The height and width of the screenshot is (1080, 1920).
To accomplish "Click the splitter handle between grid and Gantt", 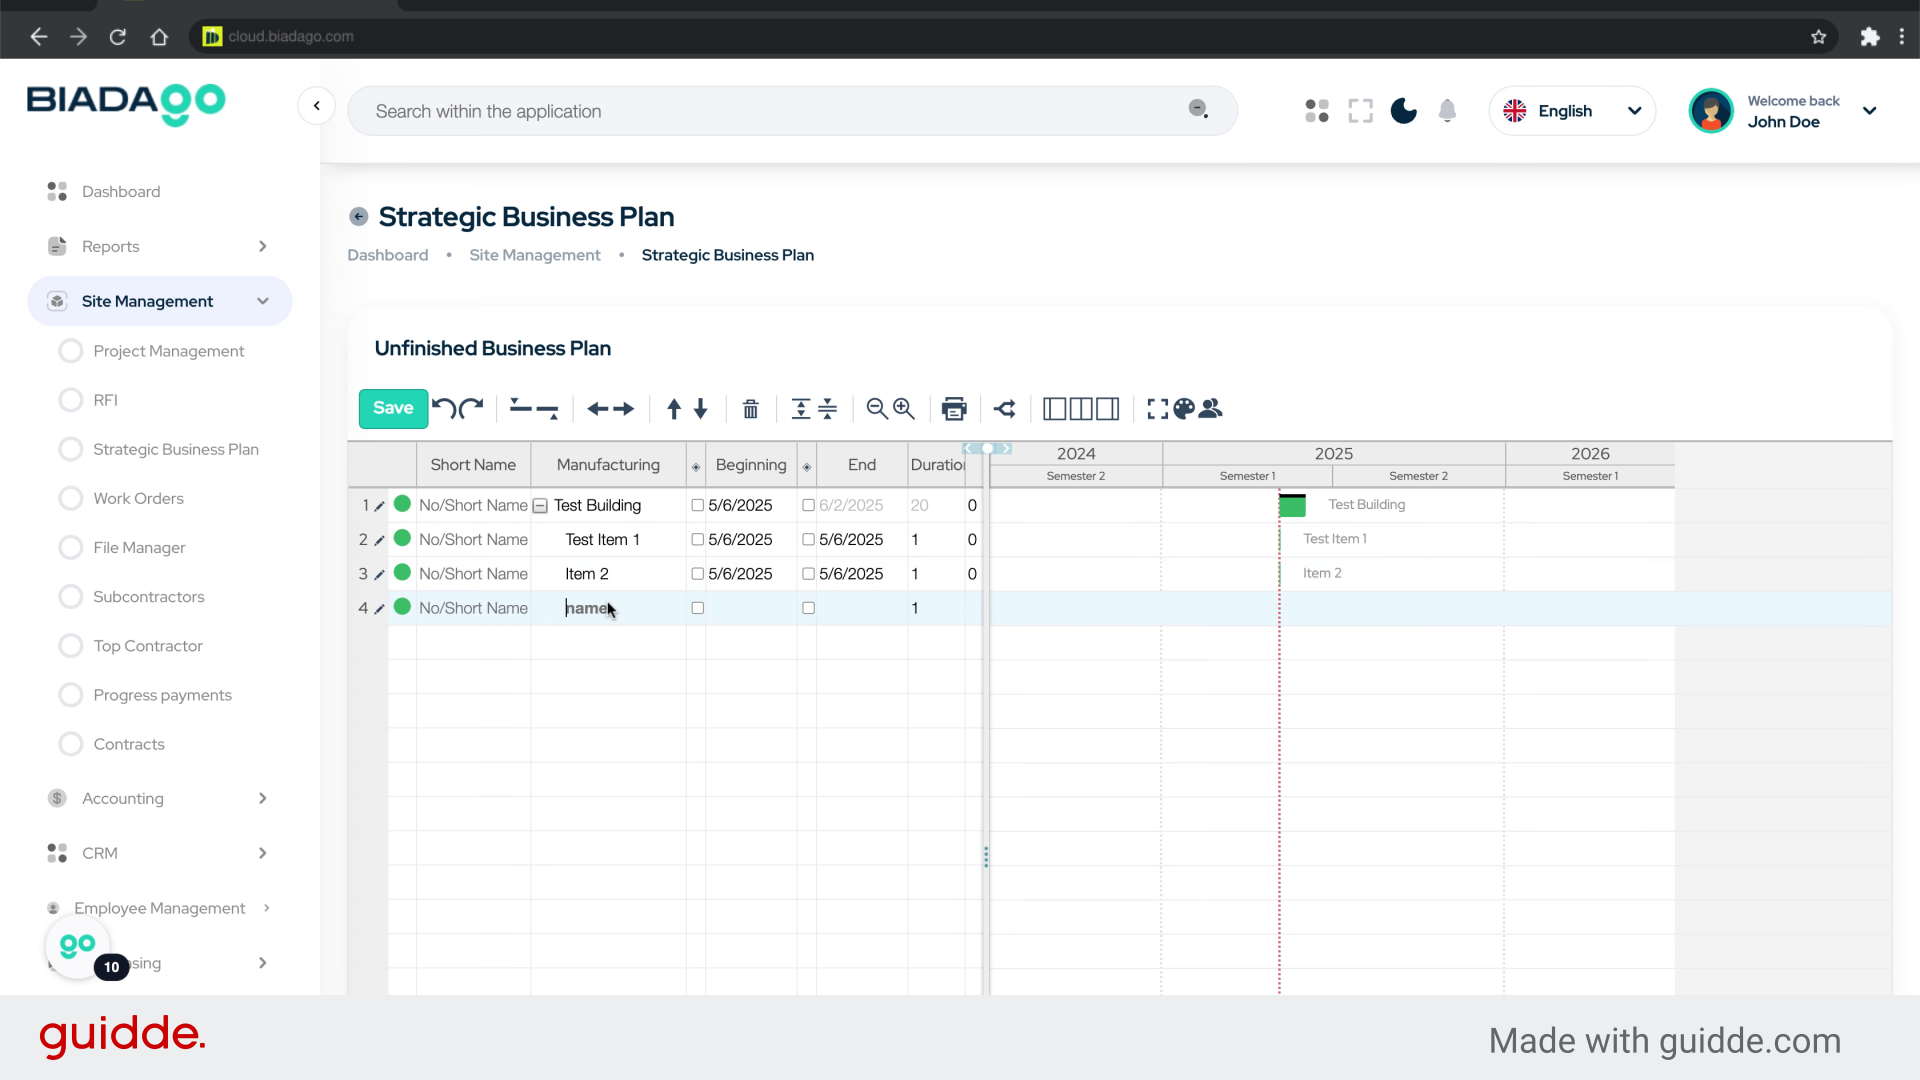I will pyautogui.click(x=986, y=857).
